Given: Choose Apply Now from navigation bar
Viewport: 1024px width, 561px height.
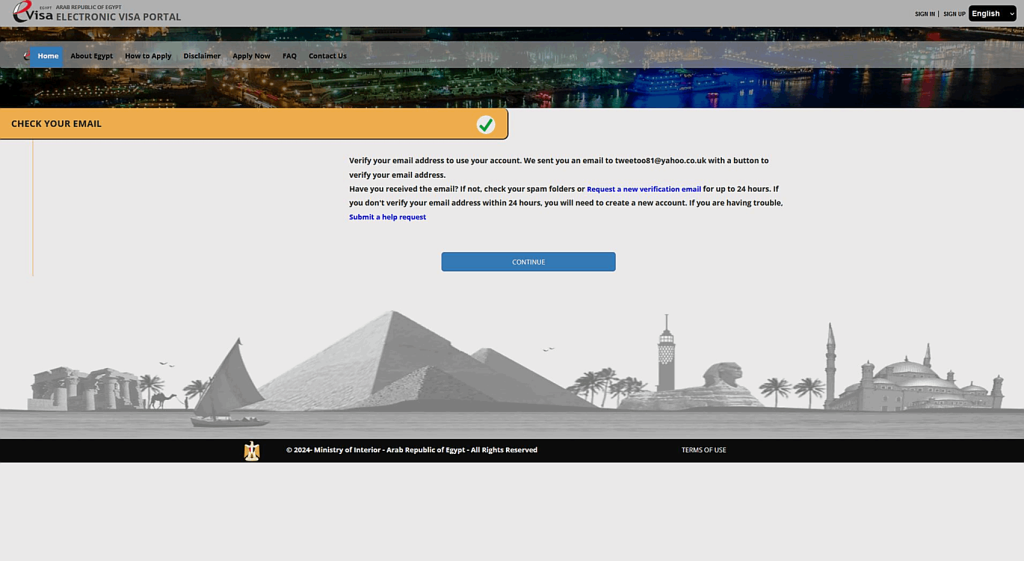Looking at the screenshot, I should [251, 56].
